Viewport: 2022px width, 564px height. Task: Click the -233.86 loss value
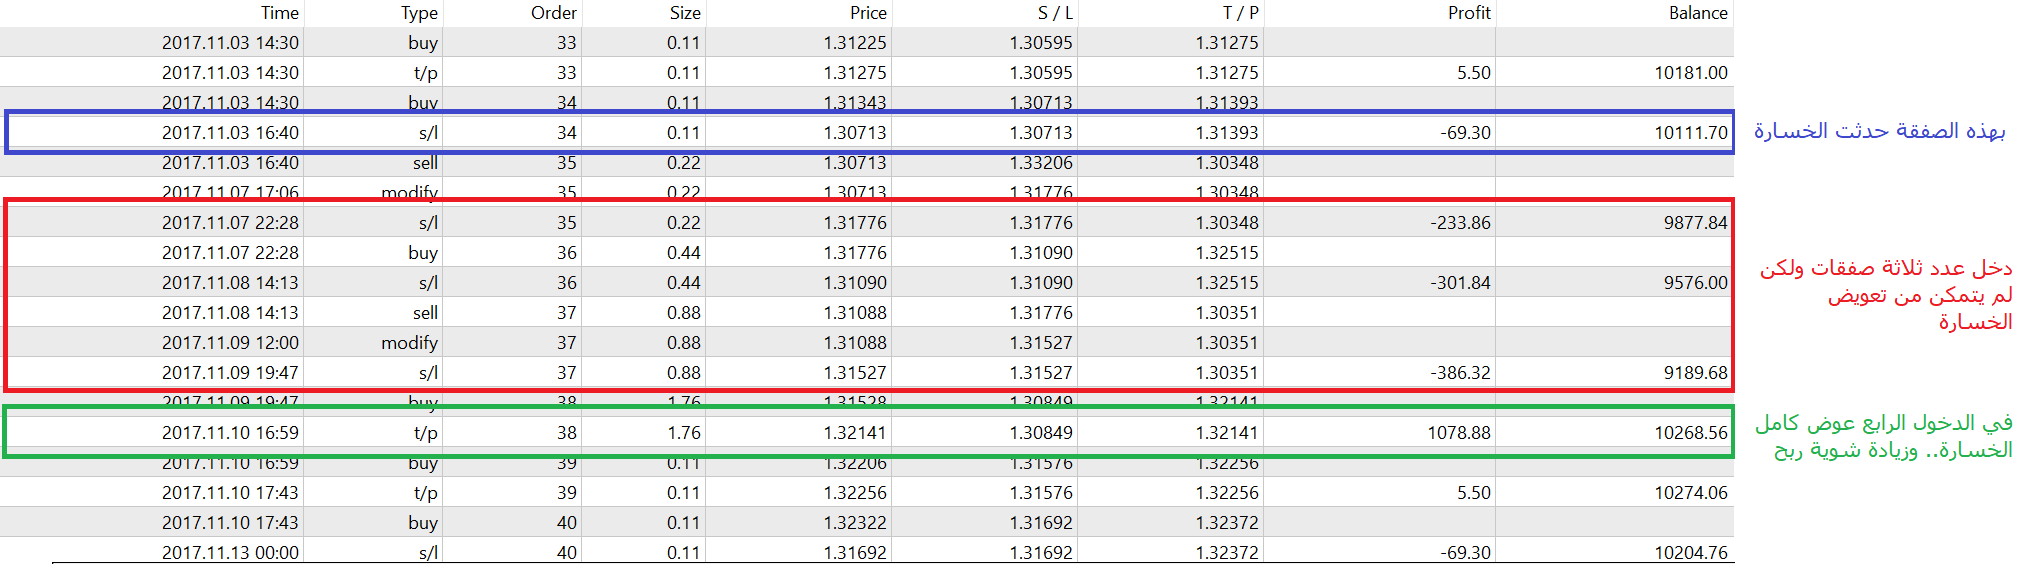point(1460,223)
